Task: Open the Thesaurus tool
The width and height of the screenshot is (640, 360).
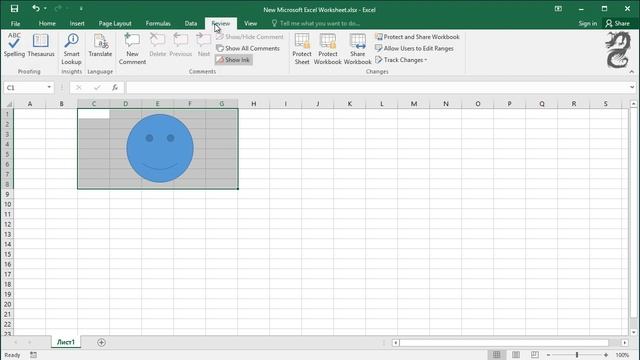Action: [41, 45]
